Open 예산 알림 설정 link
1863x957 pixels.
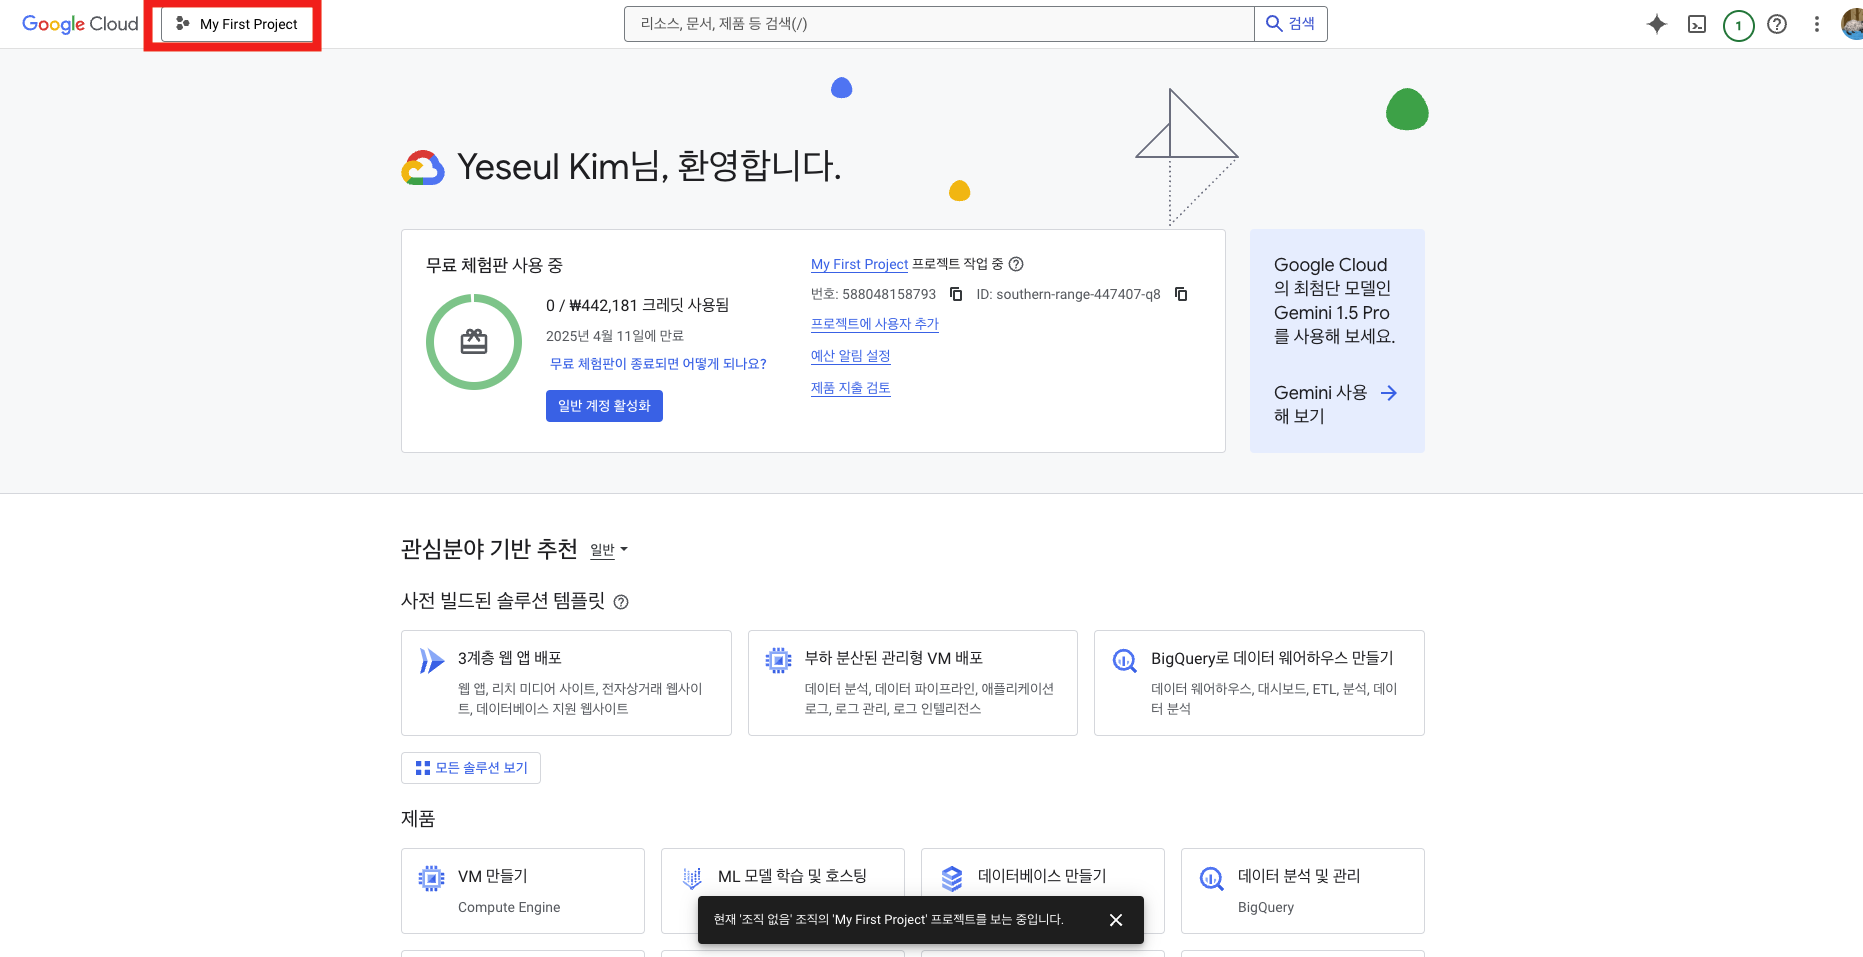point(851,356)
